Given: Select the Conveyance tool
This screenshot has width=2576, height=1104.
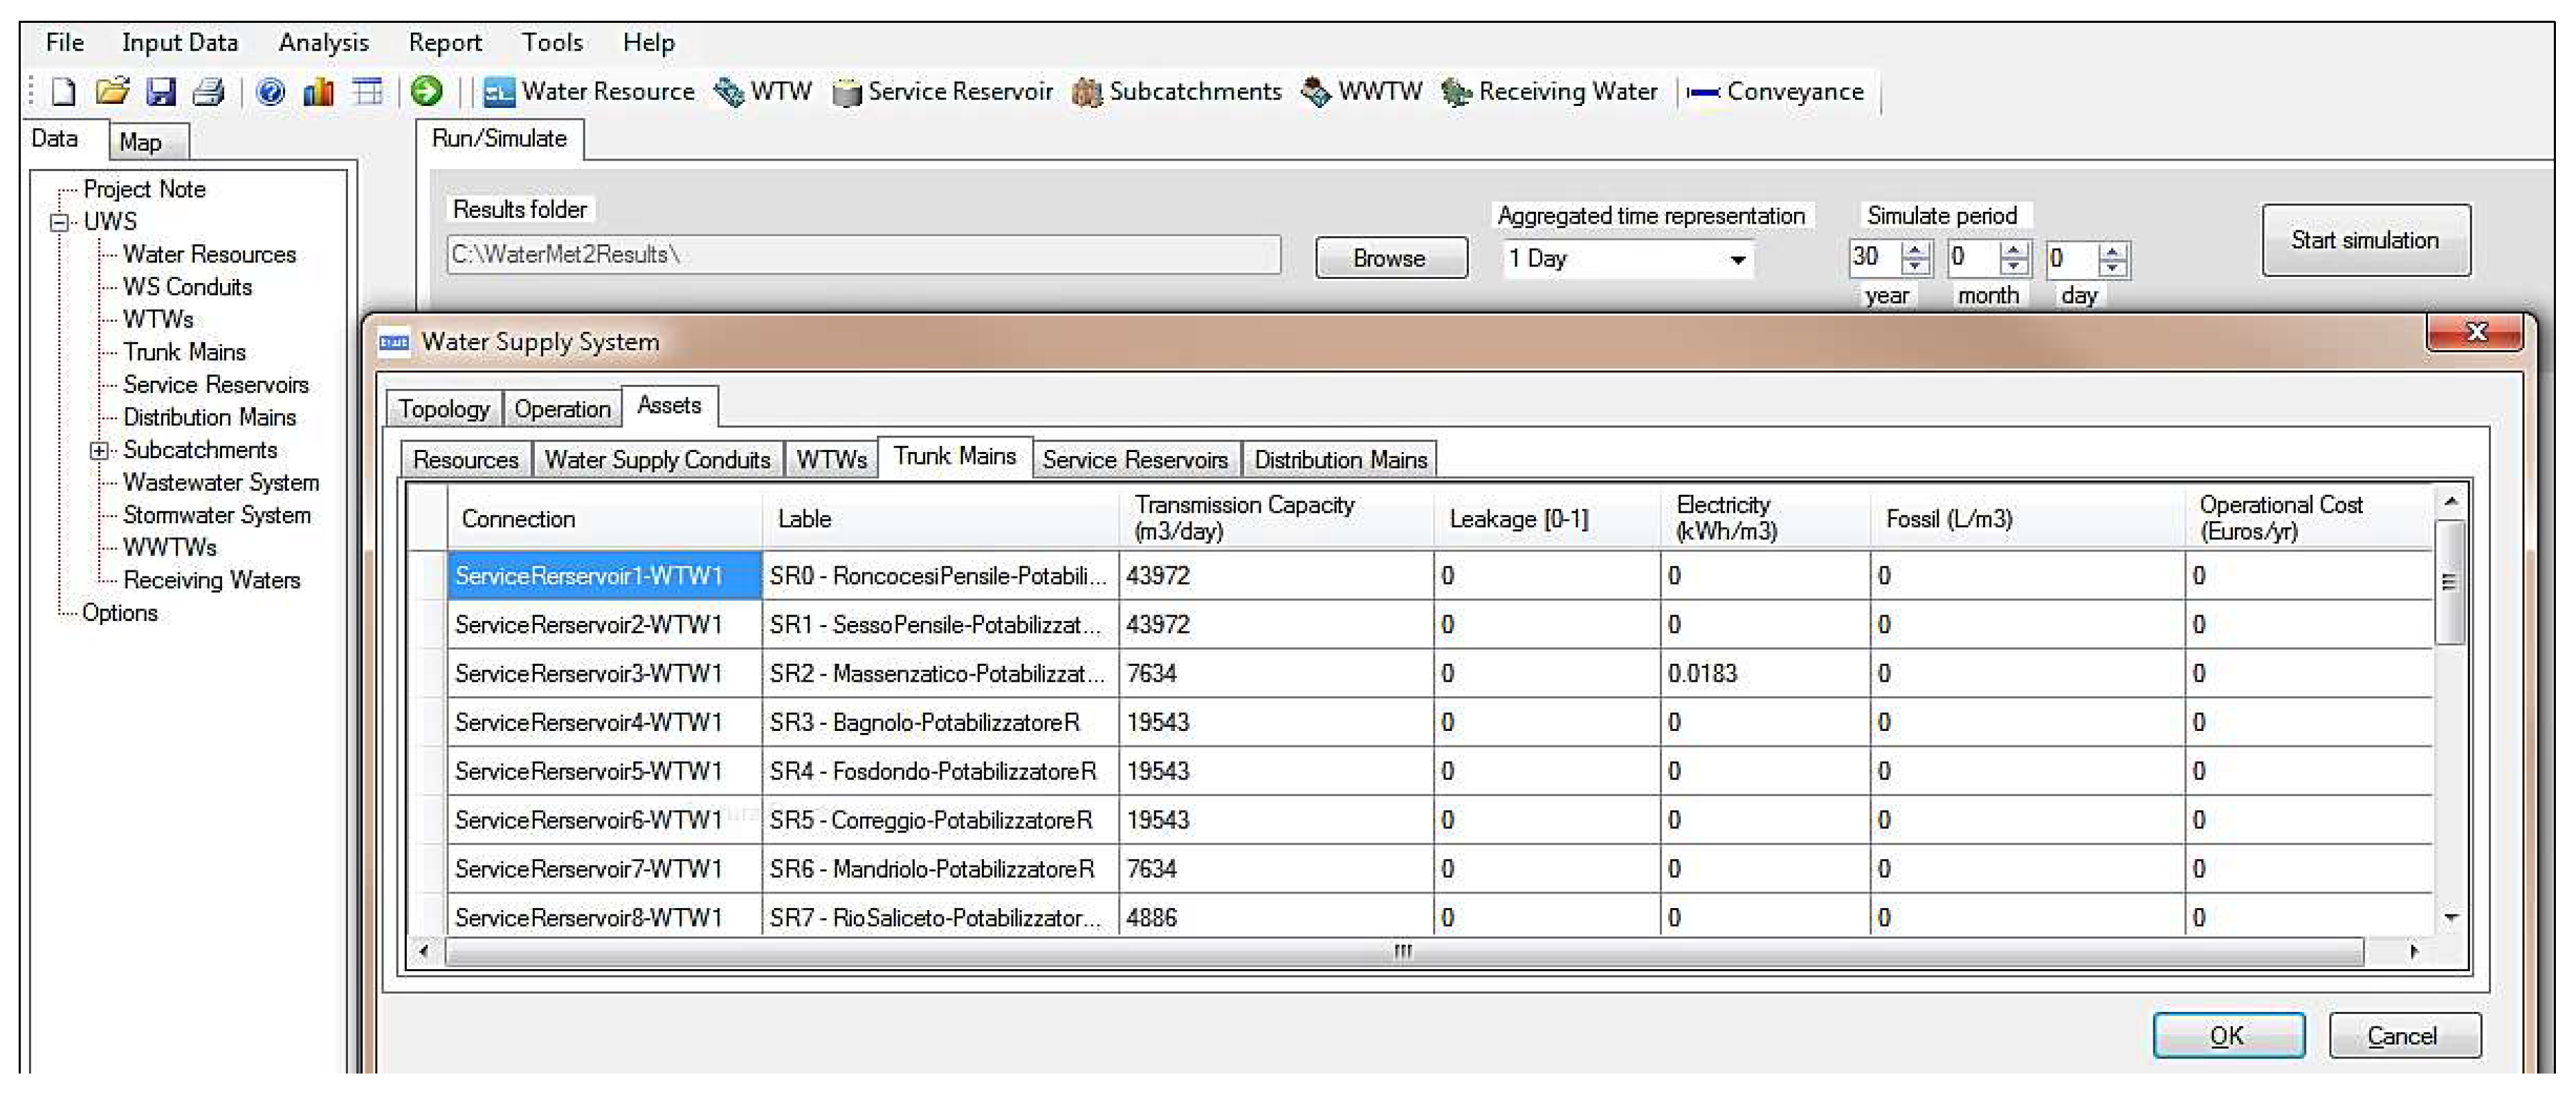Looking at the screenshot, I should pyautogui.click(x=1775, y=92).
